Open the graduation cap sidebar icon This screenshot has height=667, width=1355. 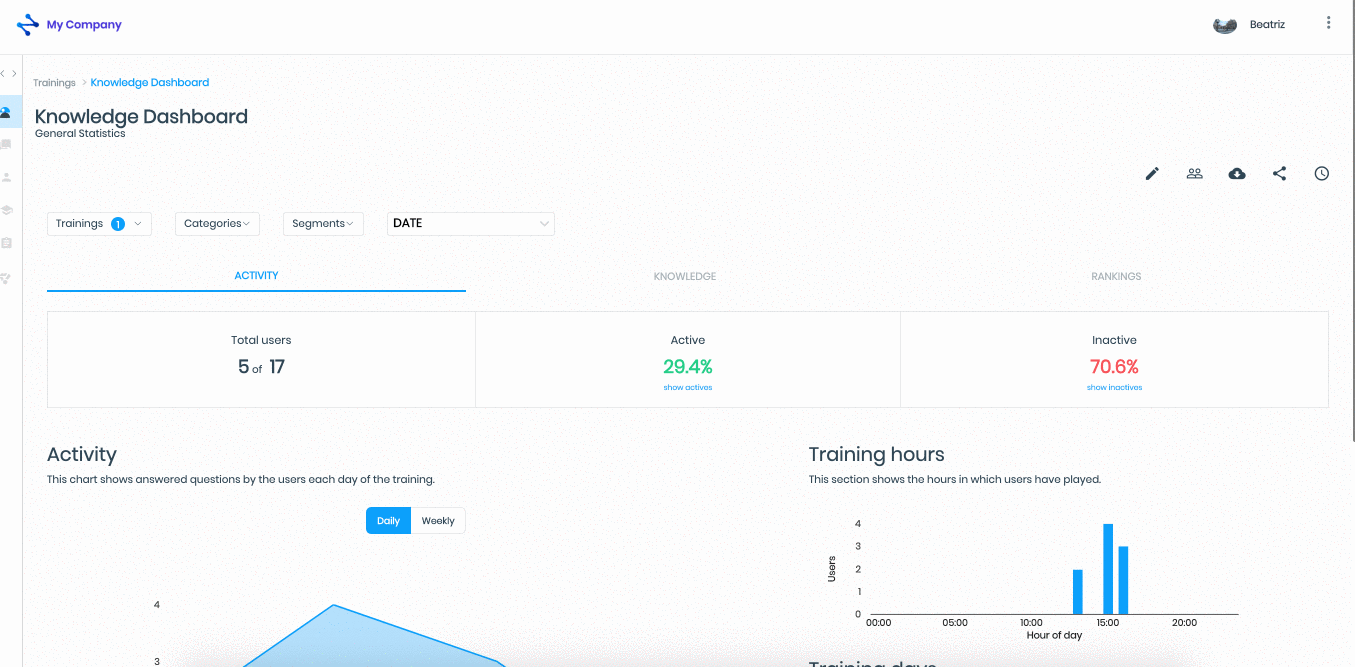click(x=7, y=210)
